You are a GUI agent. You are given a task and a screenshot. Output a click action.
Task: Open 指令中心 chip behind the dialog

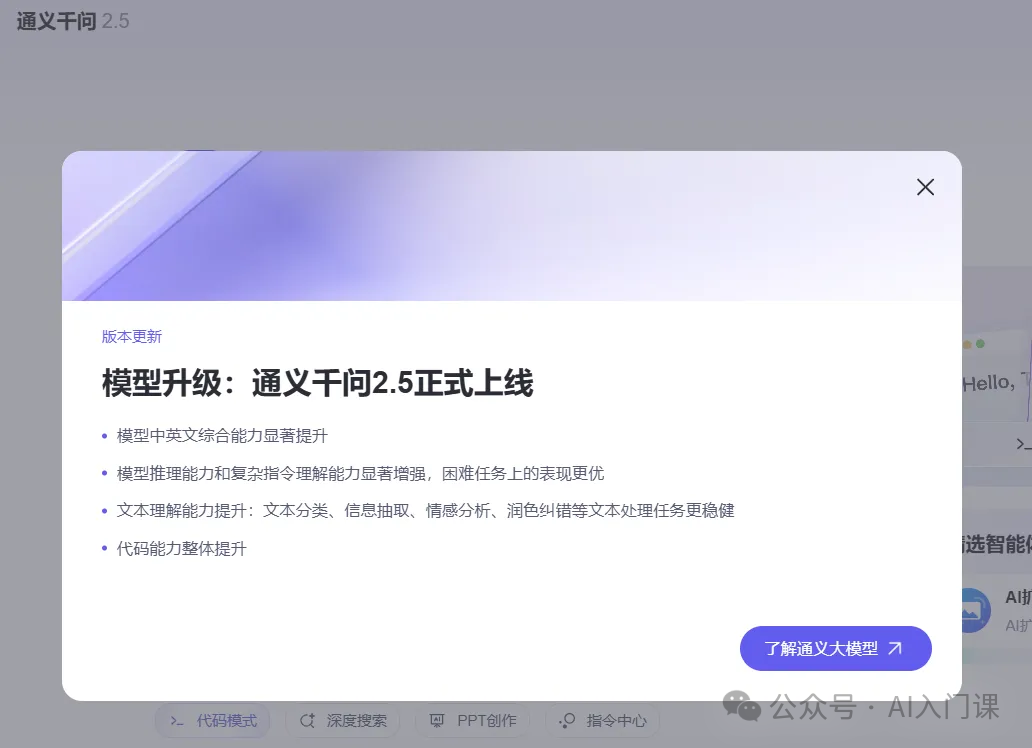tap(602, 721)
